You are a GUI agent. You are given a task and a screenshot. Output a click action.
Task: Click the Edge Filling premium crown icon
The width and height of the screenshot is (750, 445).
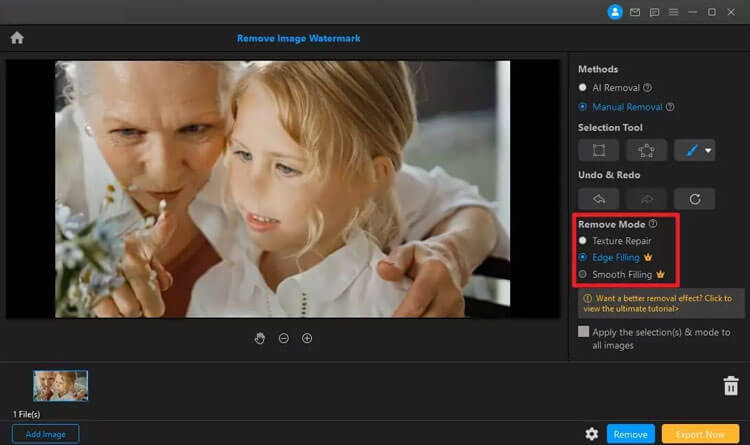point(648,257)
